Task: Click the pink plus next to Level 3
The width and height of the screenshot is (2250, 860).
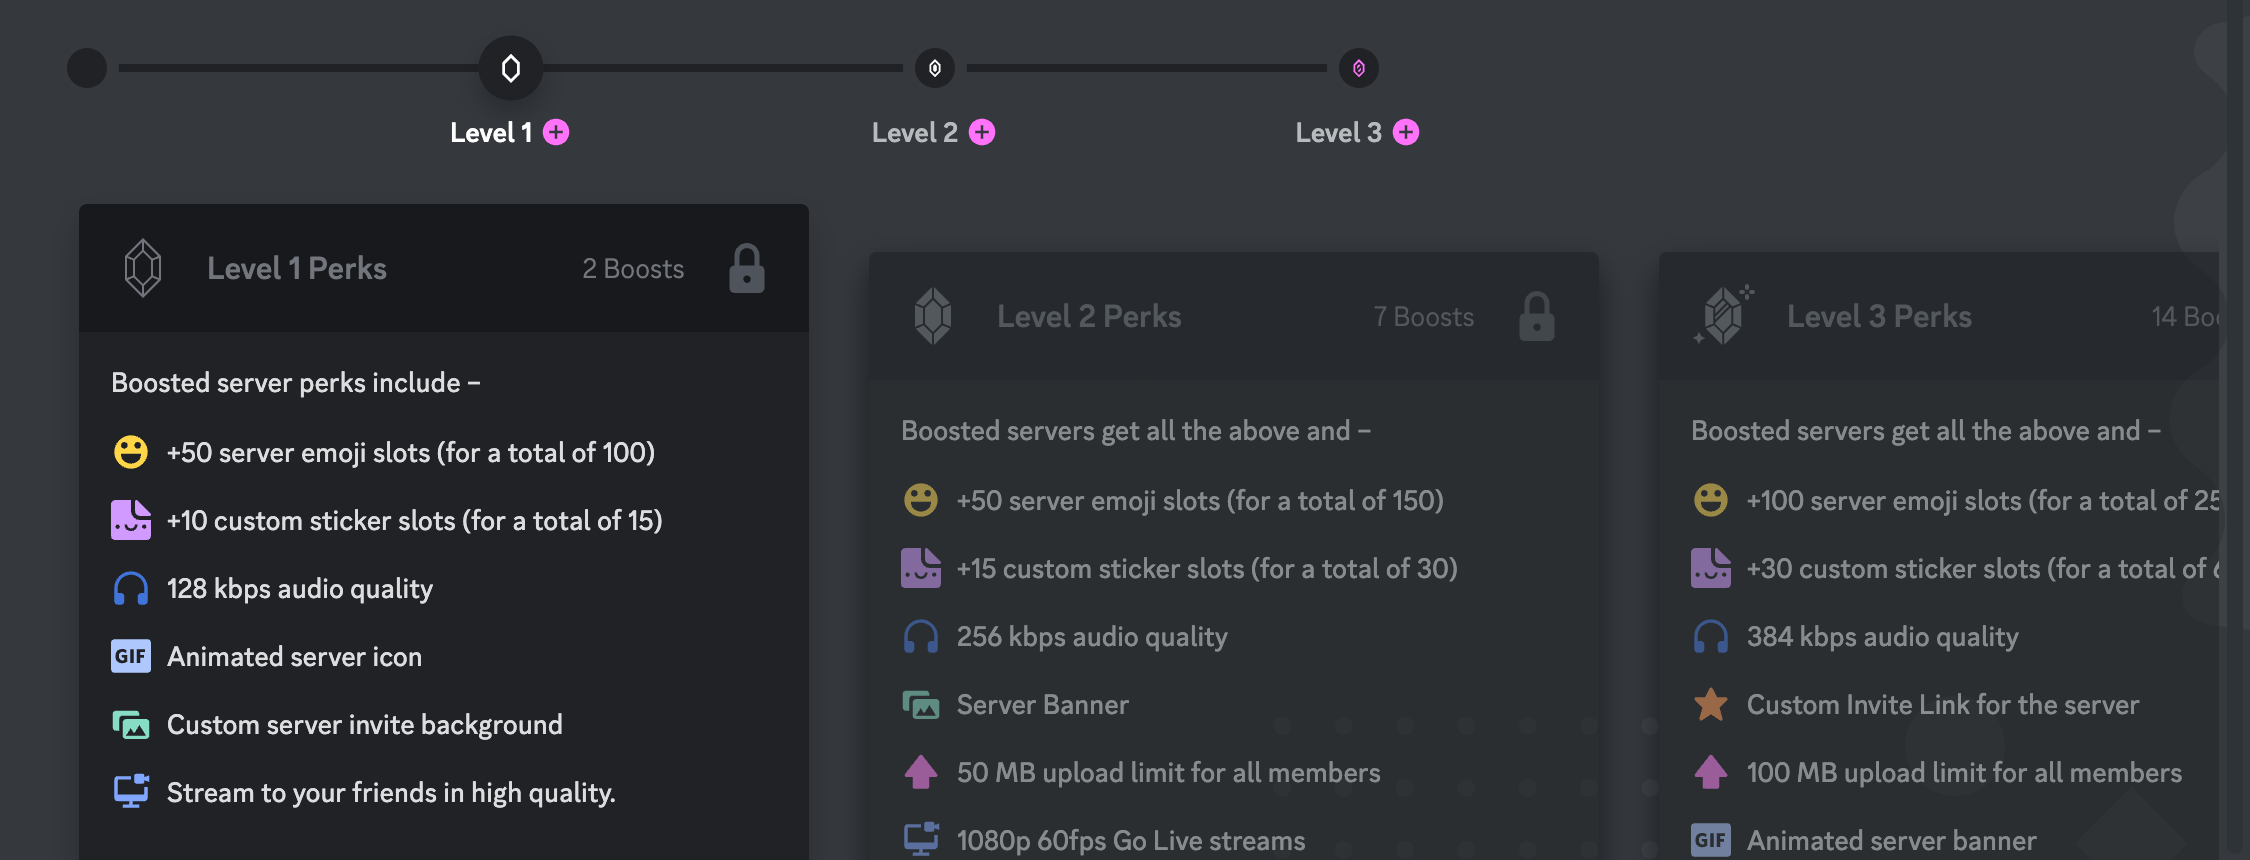Action: [1406, 132]
